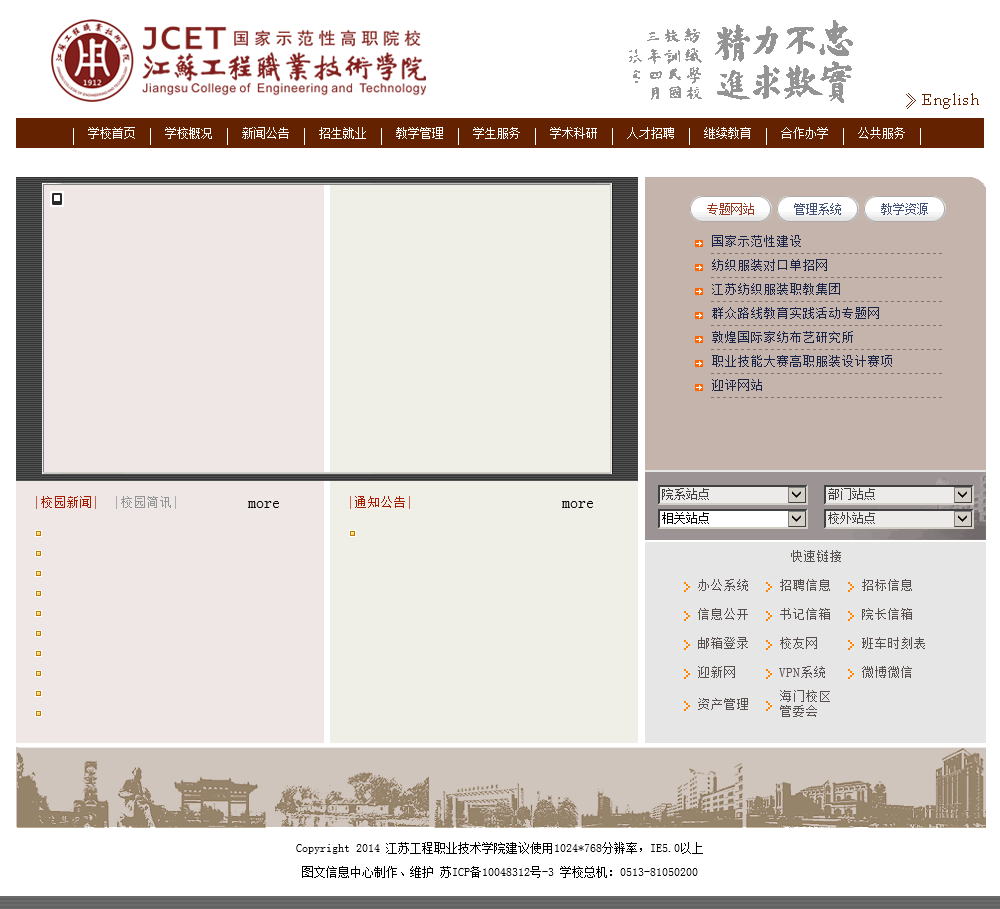1000x909 pixels.
Task: Open 招生就业 menu item
Action: point(342,133)
